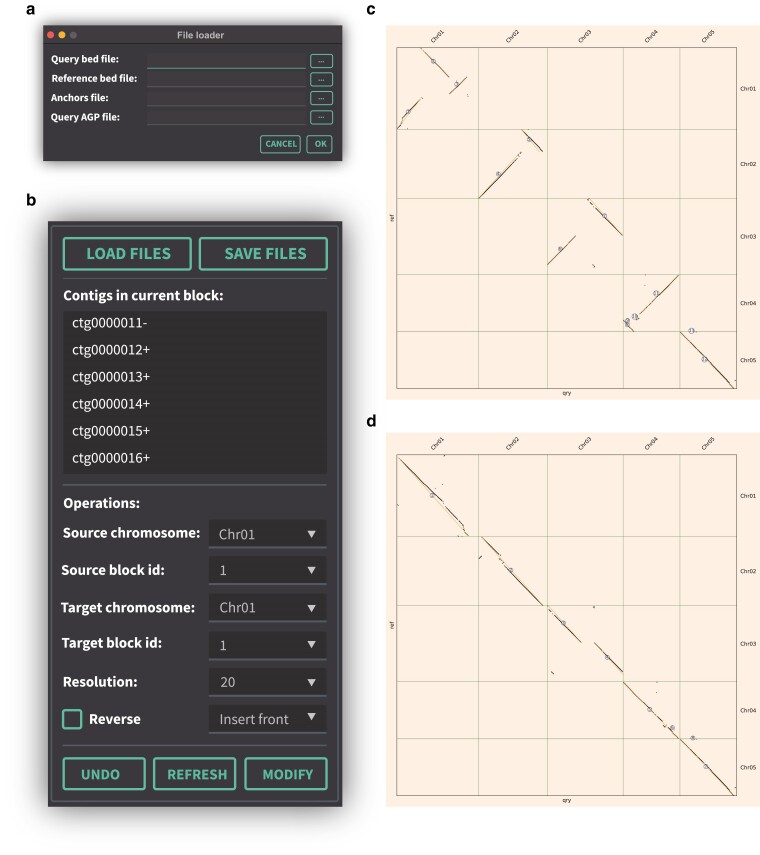Image resolution: width=760 pixels, height=855 pixels.
Task: Close the File loader window
Action: (51, 35)
